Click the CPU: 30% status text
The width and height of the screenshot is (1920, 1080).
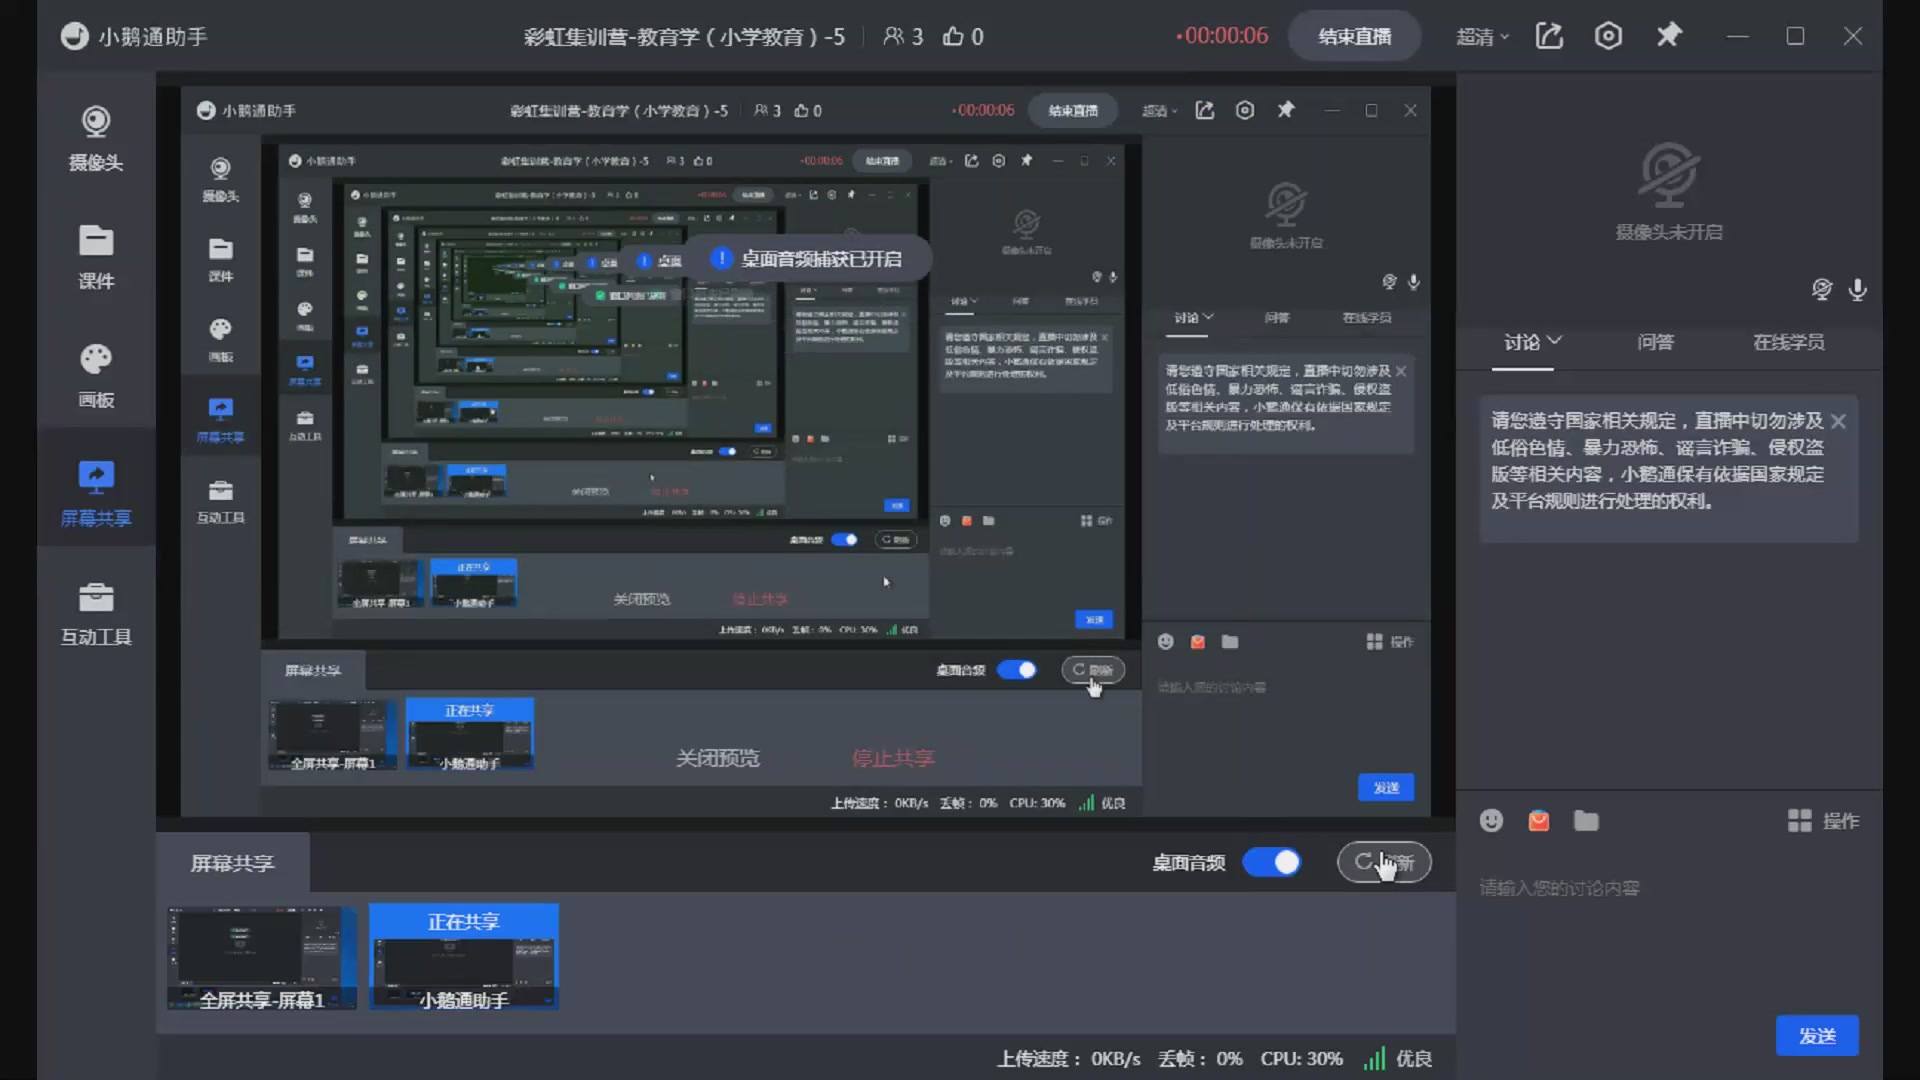1301,1059
